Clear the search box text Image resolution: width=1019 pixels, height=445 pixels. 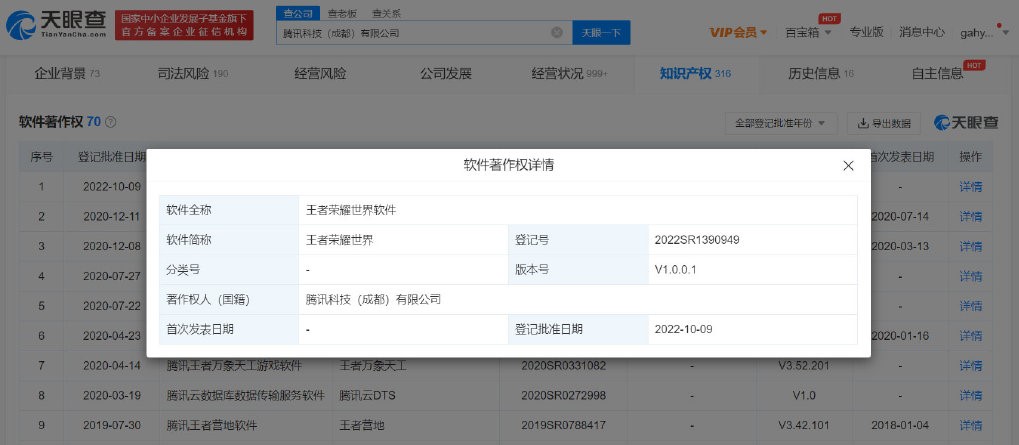point(557,33)
